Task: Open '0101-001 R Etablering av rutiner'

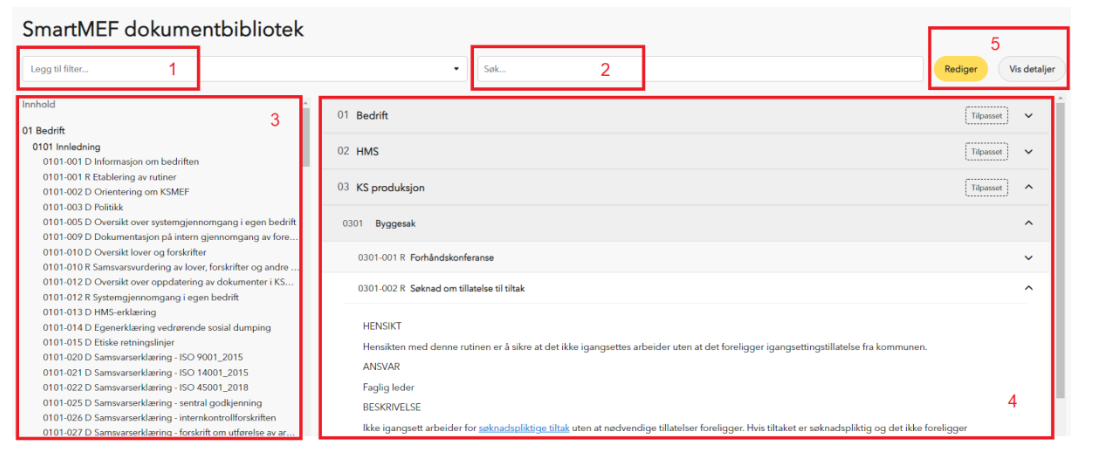Action: (109, 177)
